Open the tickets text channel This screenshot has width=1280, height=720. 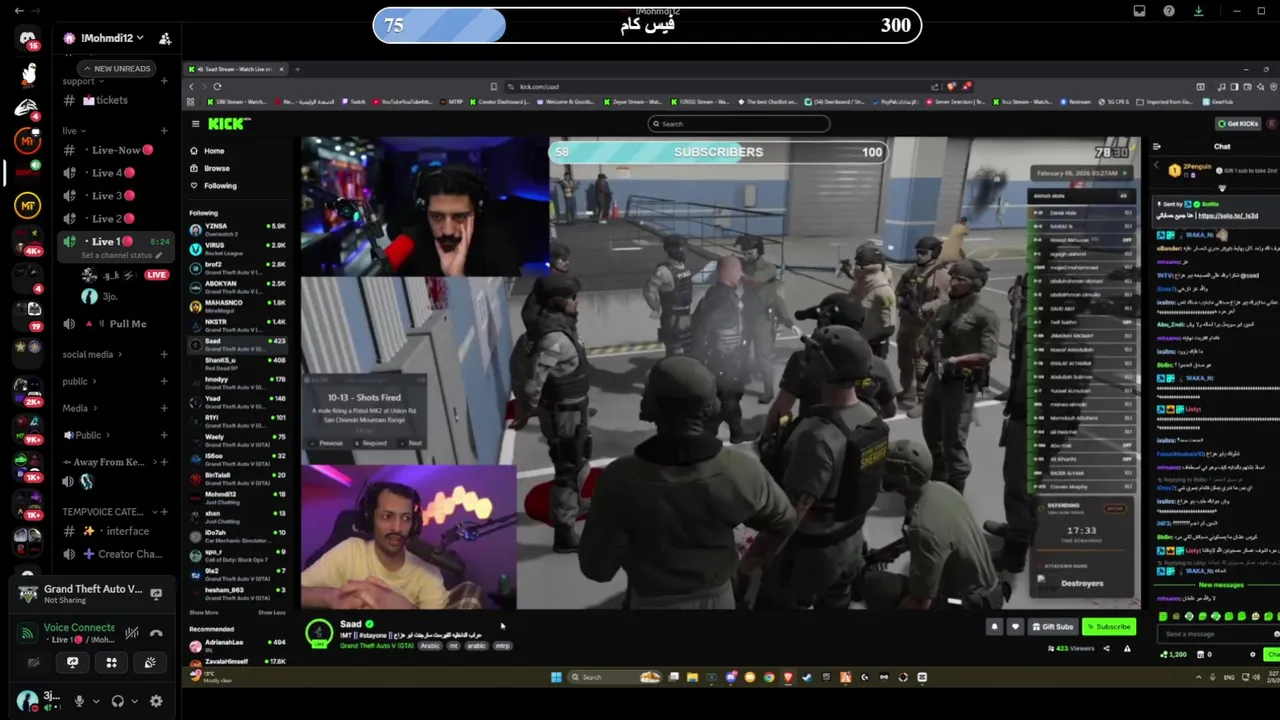click(x=105, y=100)
